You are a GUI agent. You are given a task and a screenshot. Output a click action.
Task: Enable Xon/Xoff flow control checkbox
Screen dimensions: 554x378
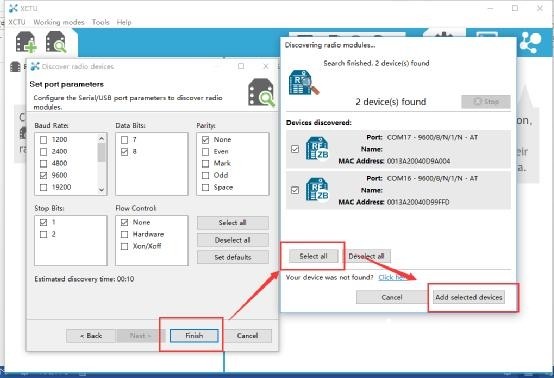[124, 246]
